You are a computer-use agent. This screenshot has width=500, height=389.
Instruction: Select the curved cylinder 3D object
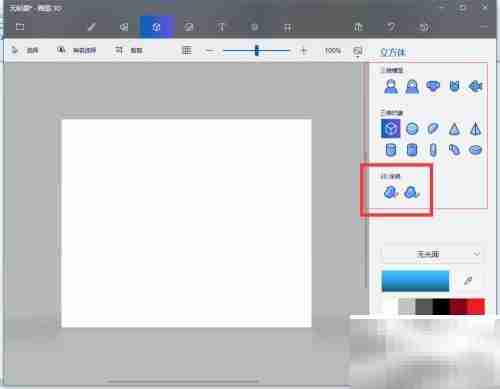pyautogui.click(x=454, y=150)
